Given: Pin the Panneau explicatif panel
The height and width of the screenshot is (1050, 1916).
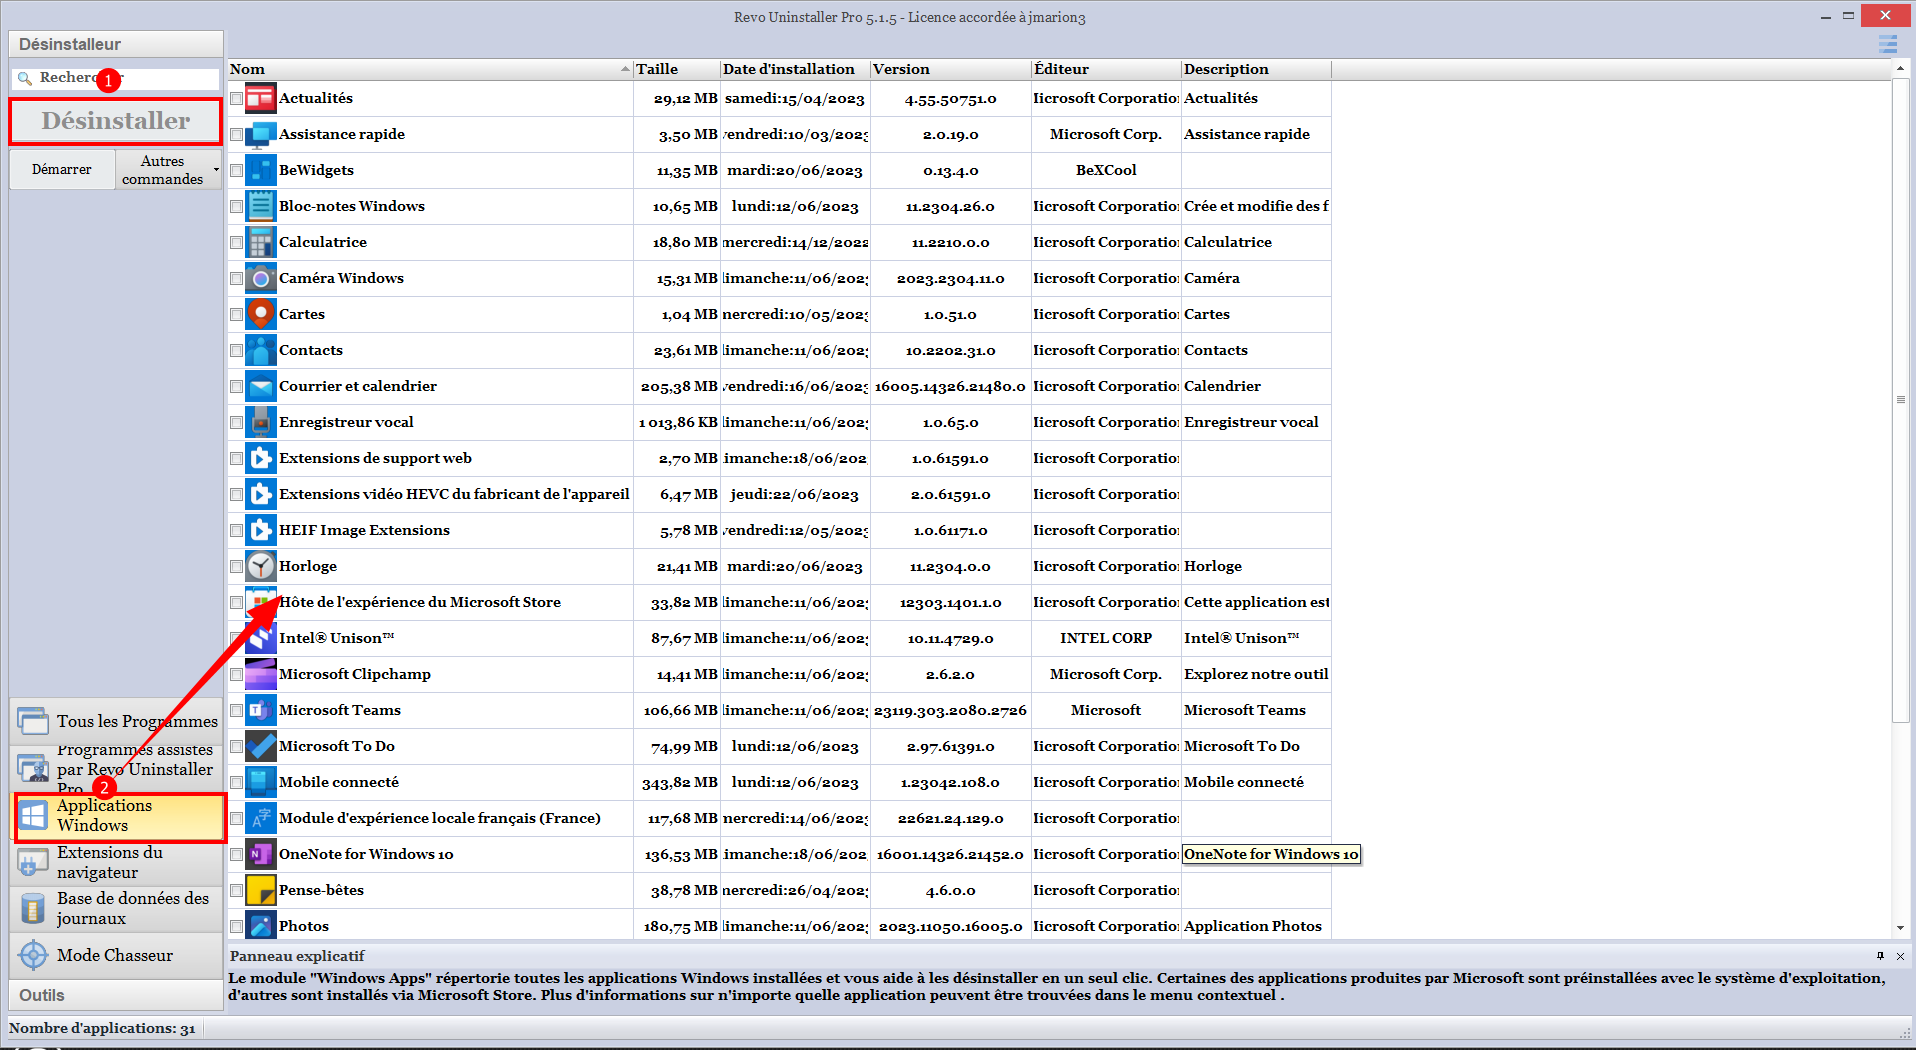Looking at the screenshot, I should [x=1880, y=956].
